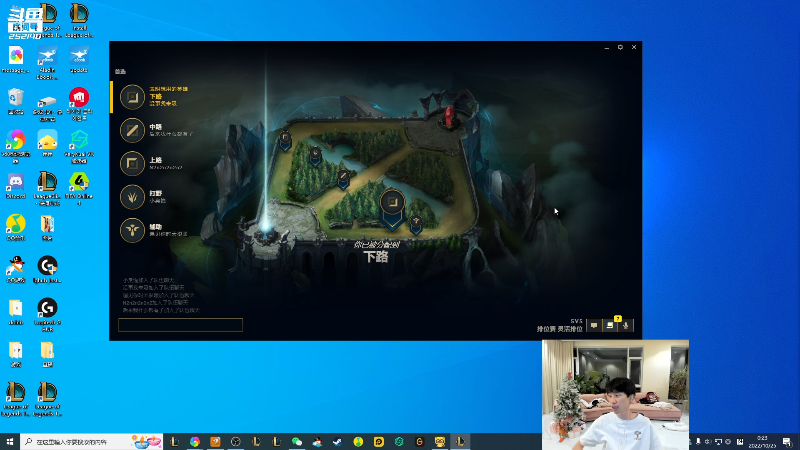Open the Aladin Ebook desktop shortcut
The image size is (800, 450).
47,63
